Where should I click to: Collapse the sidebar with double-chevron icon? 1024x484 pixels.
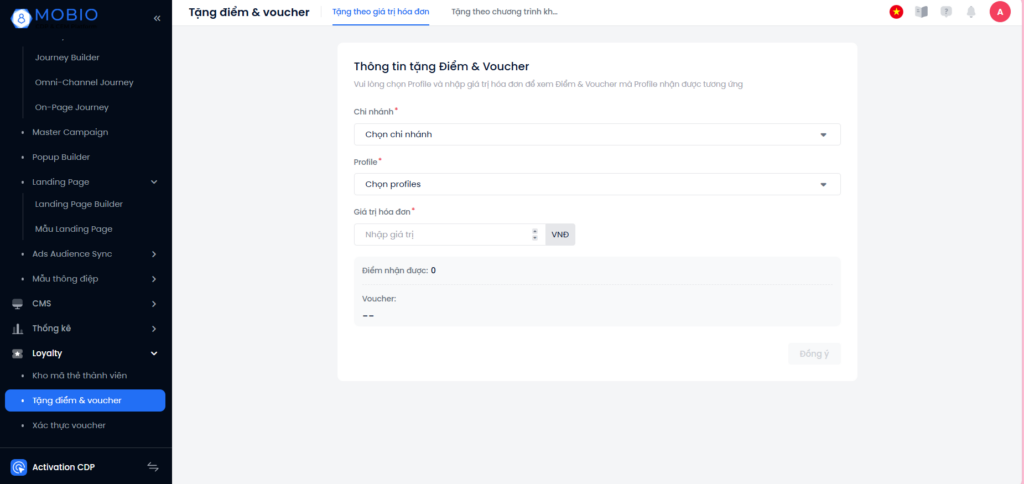tap(157, 18)
